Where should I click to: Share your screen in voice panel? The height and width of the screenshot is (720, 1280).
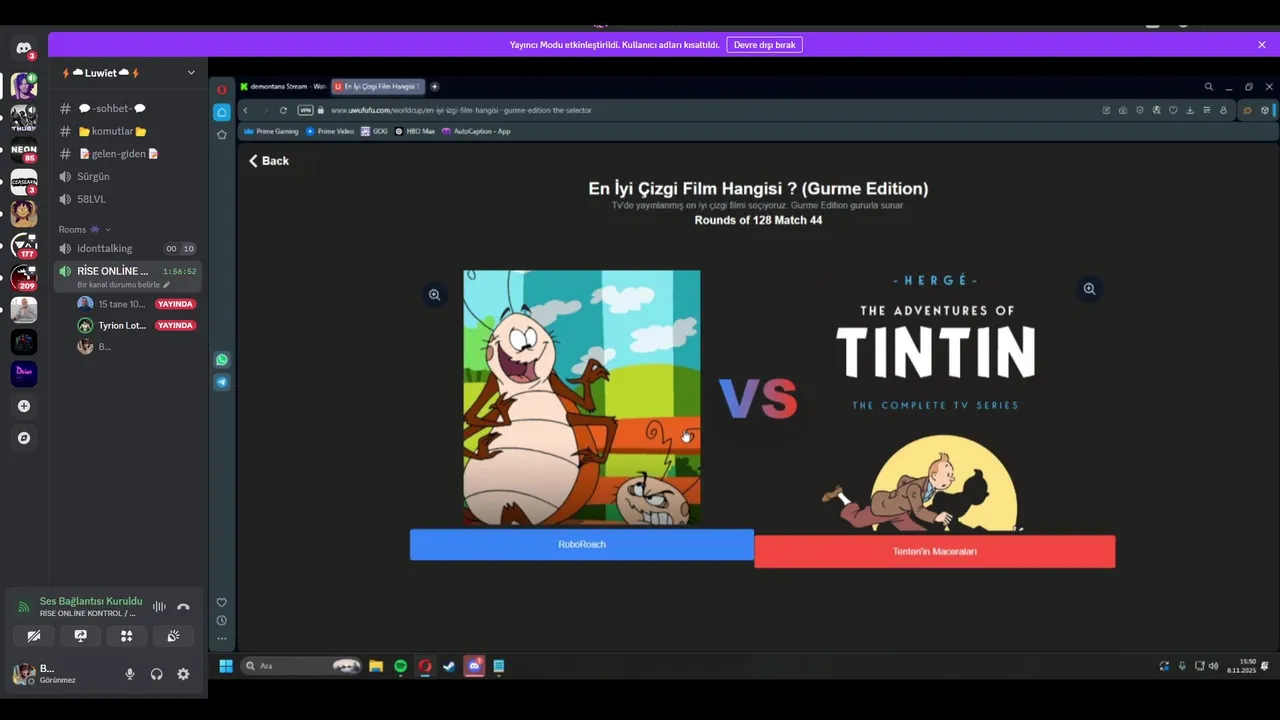[81, 636]
